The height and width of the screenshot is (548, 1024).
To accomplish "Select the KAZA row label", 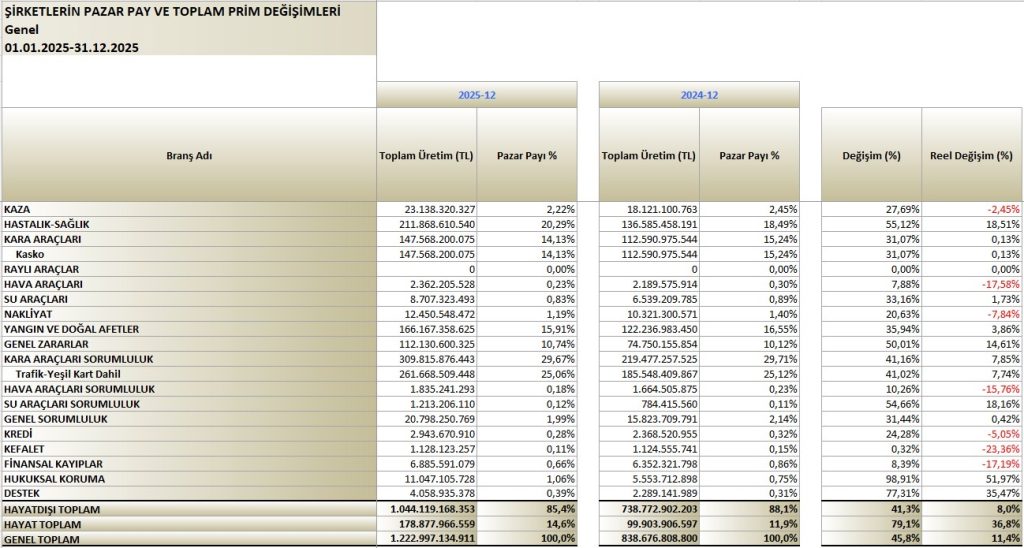I will pos(17,209).
